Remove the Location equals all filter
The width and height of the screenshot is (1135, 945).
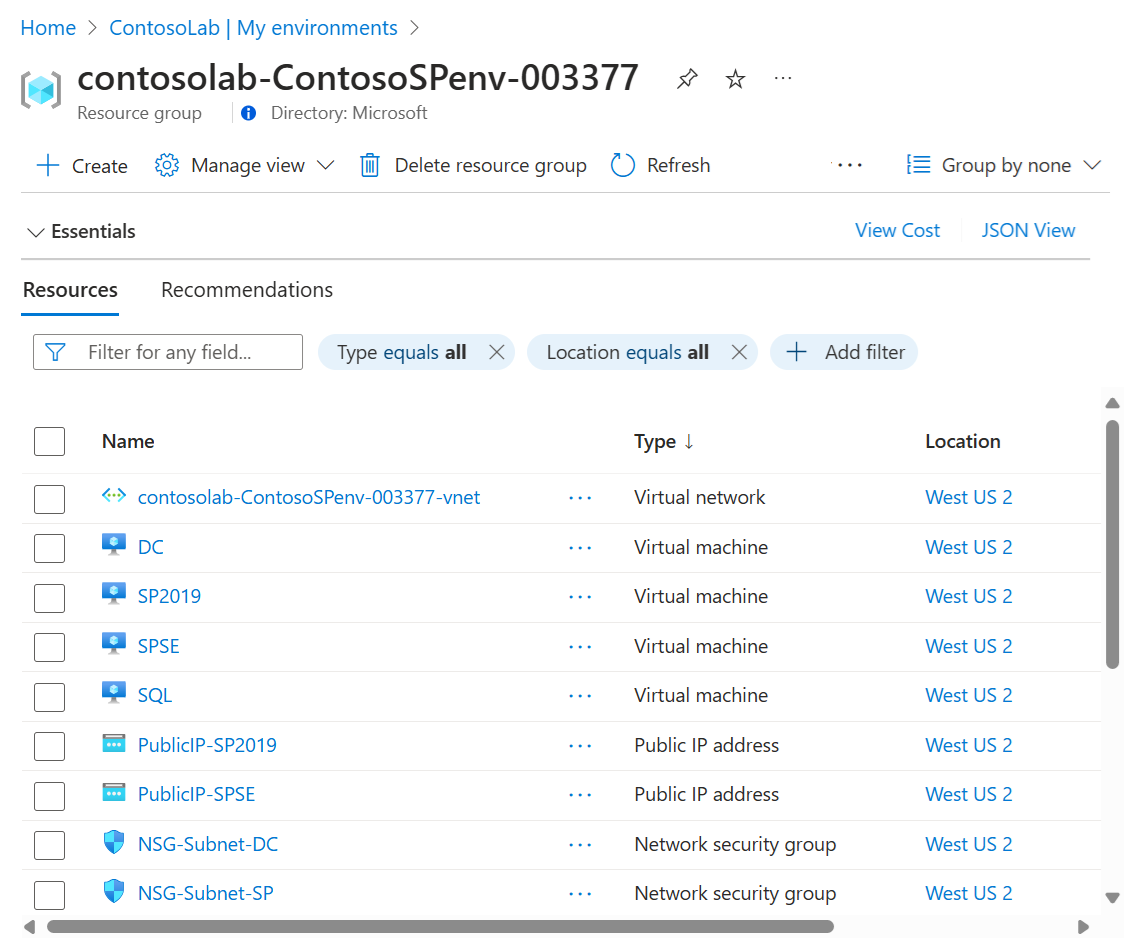[x=739, y=352]
